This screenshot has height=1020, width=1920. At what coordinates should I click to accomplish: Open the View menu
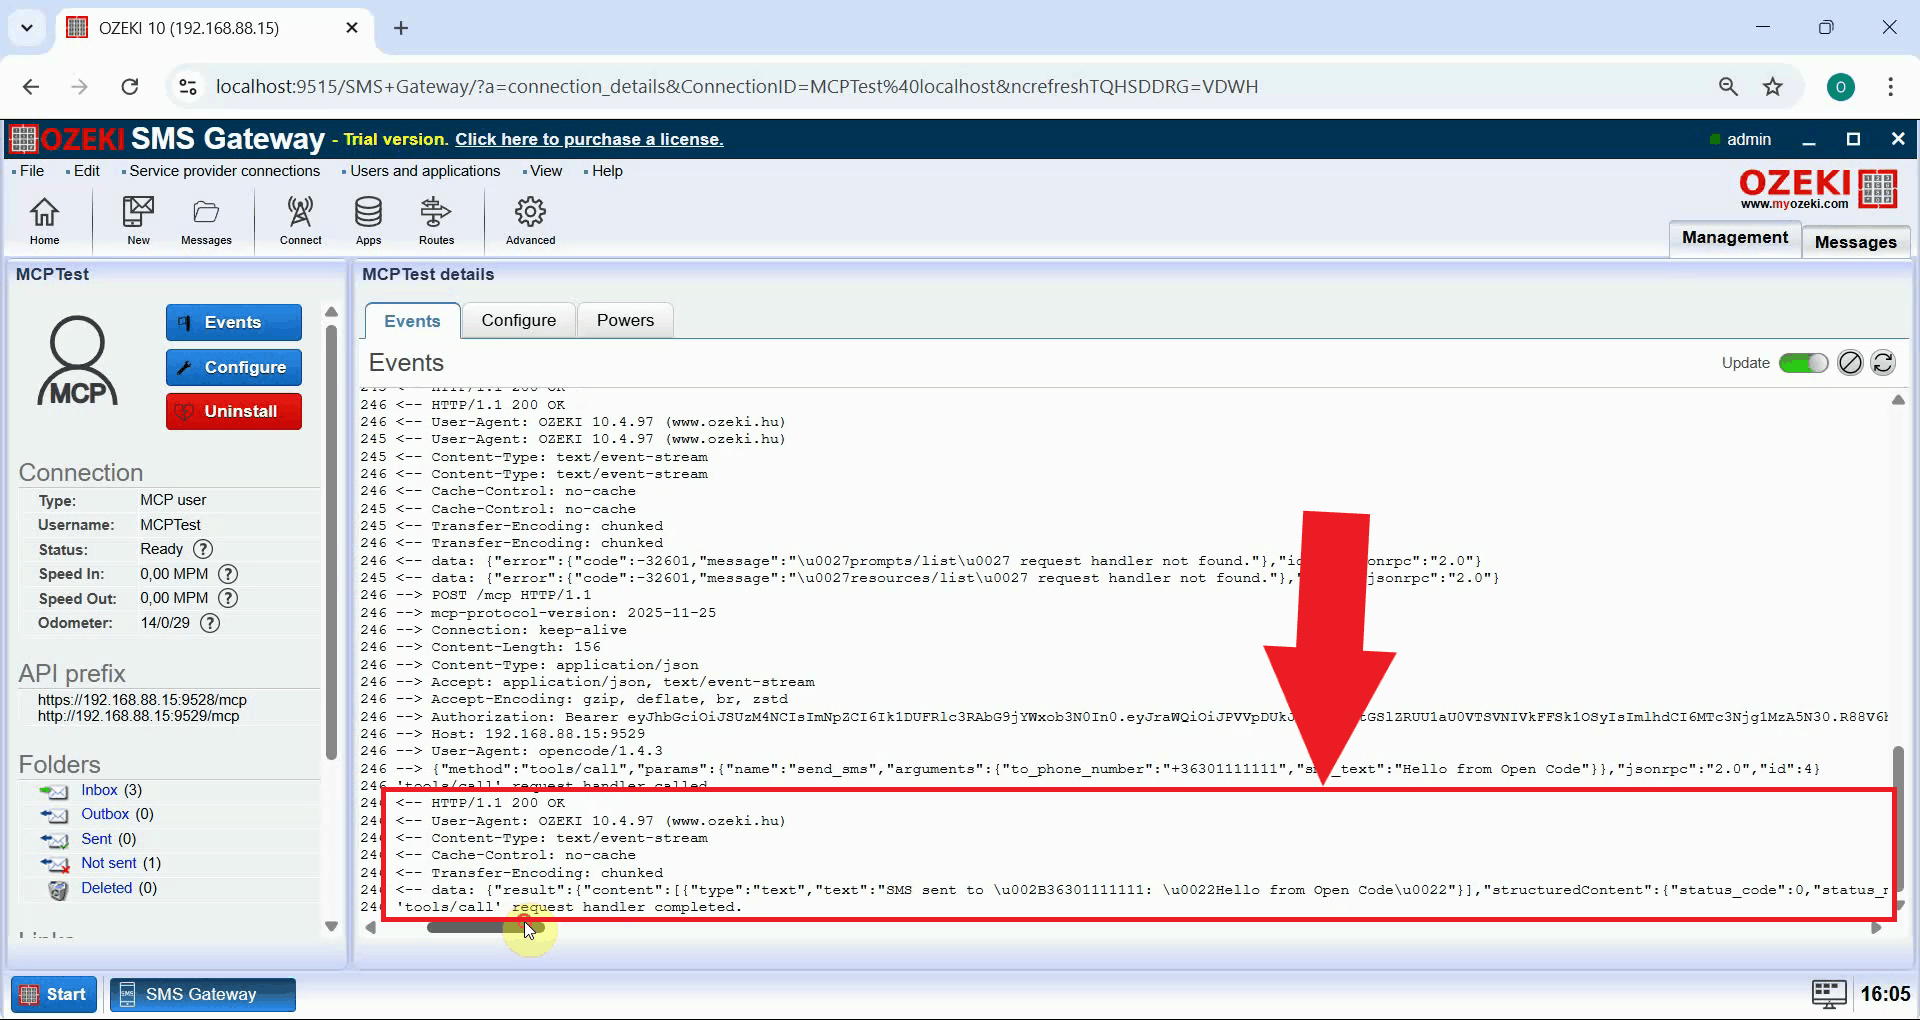click(545, 171)
